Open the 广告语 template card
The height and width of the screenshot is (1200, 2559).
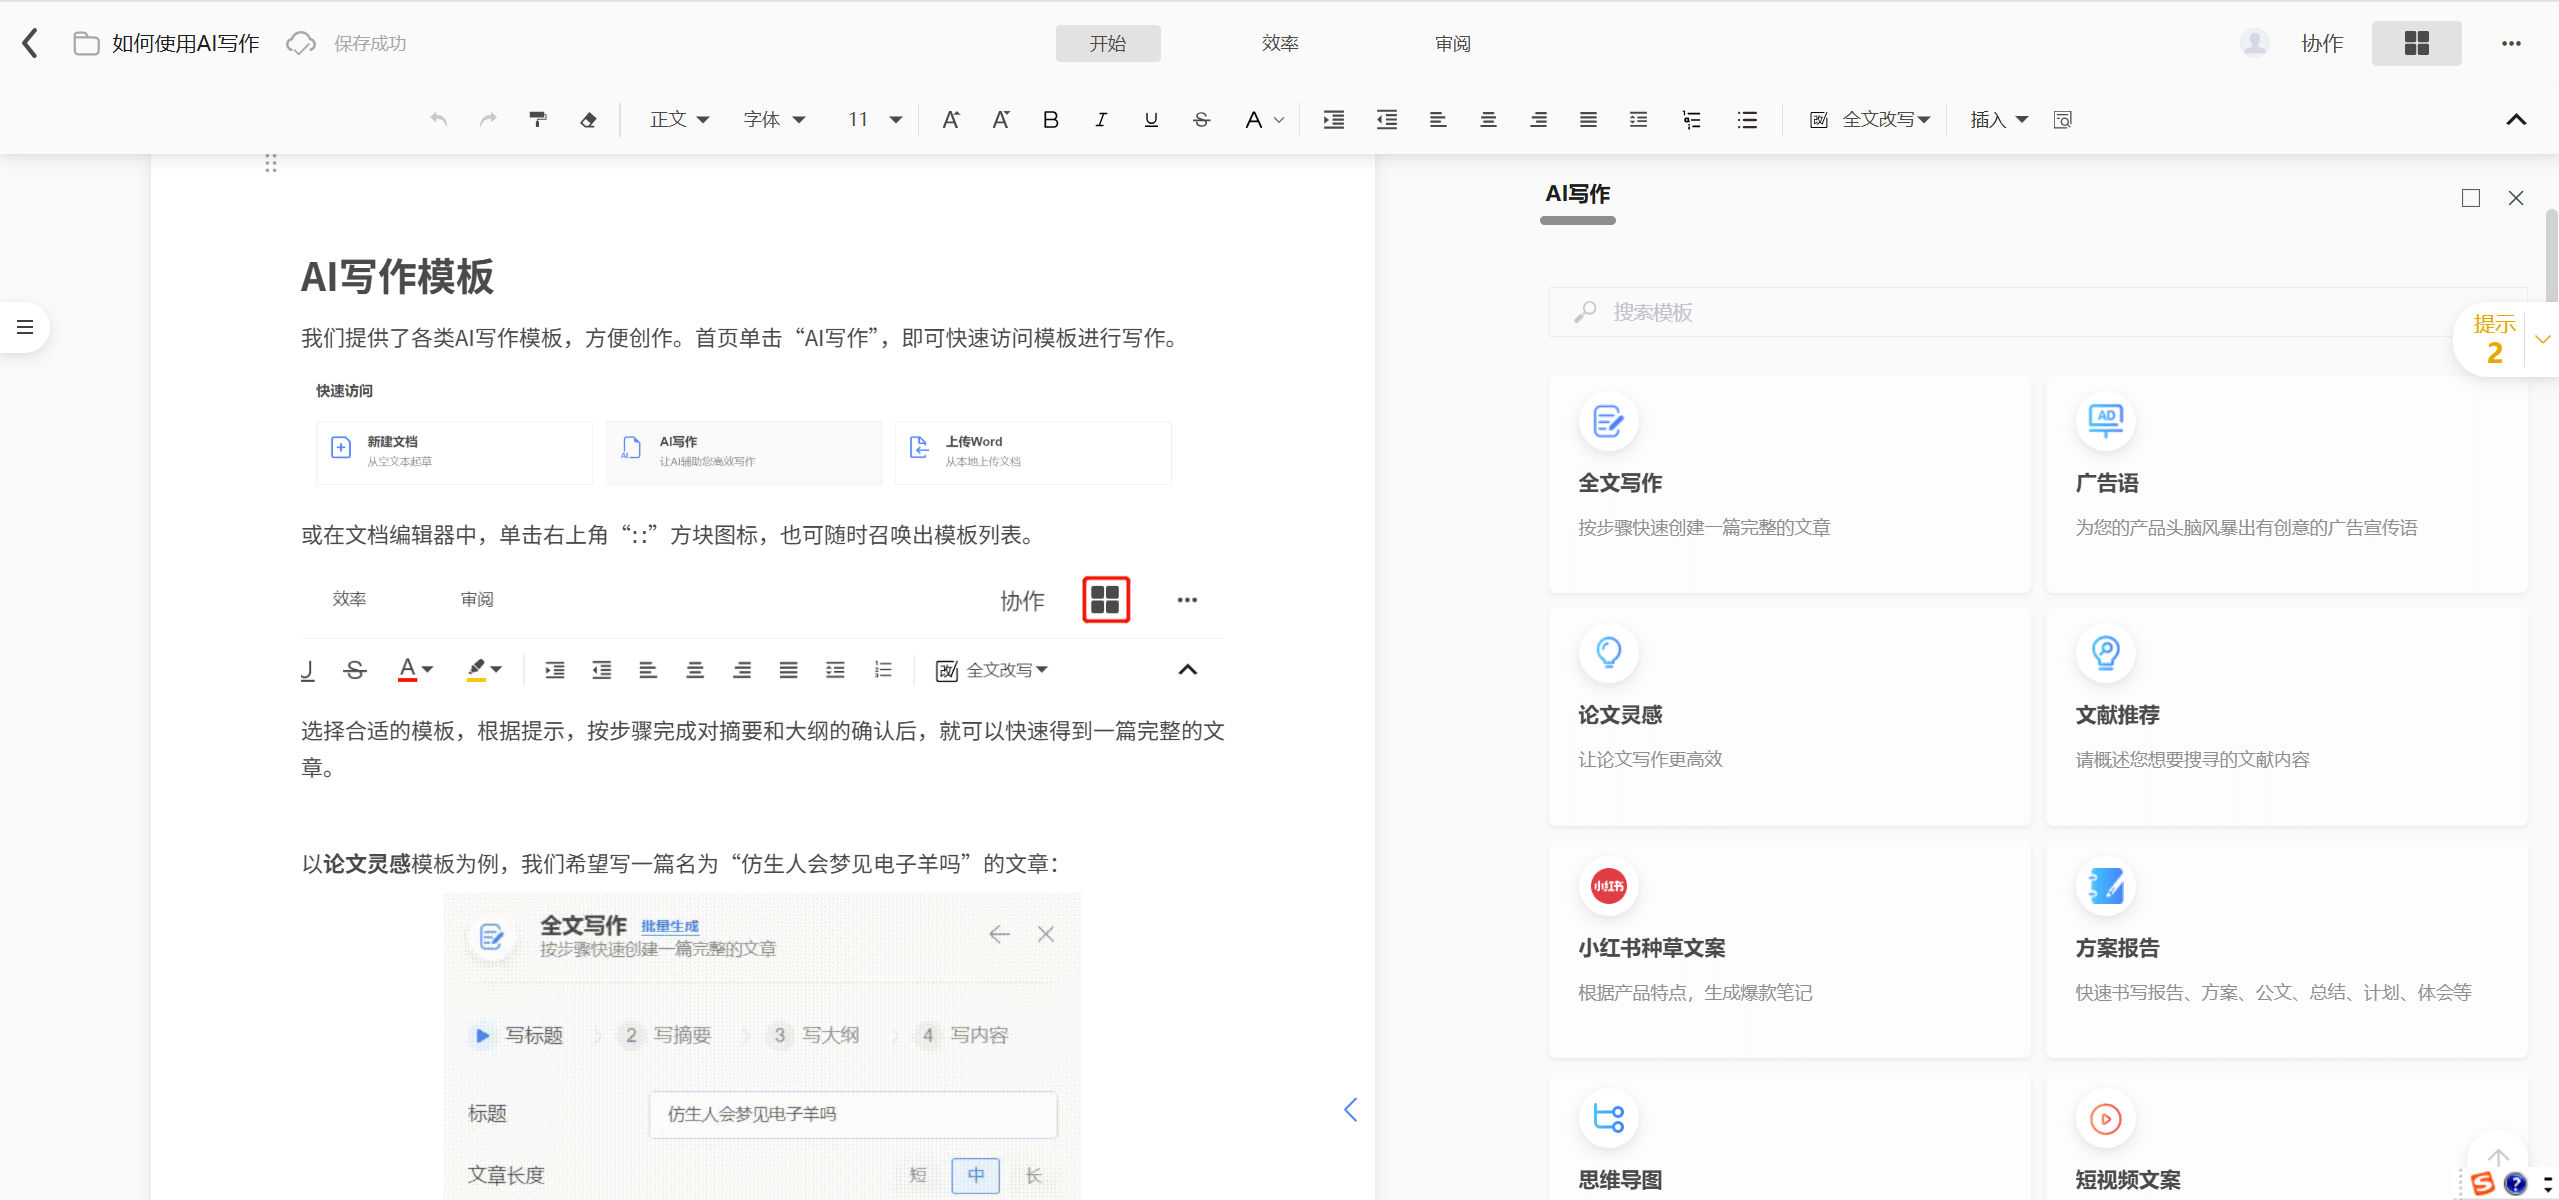click(2286, 485)
